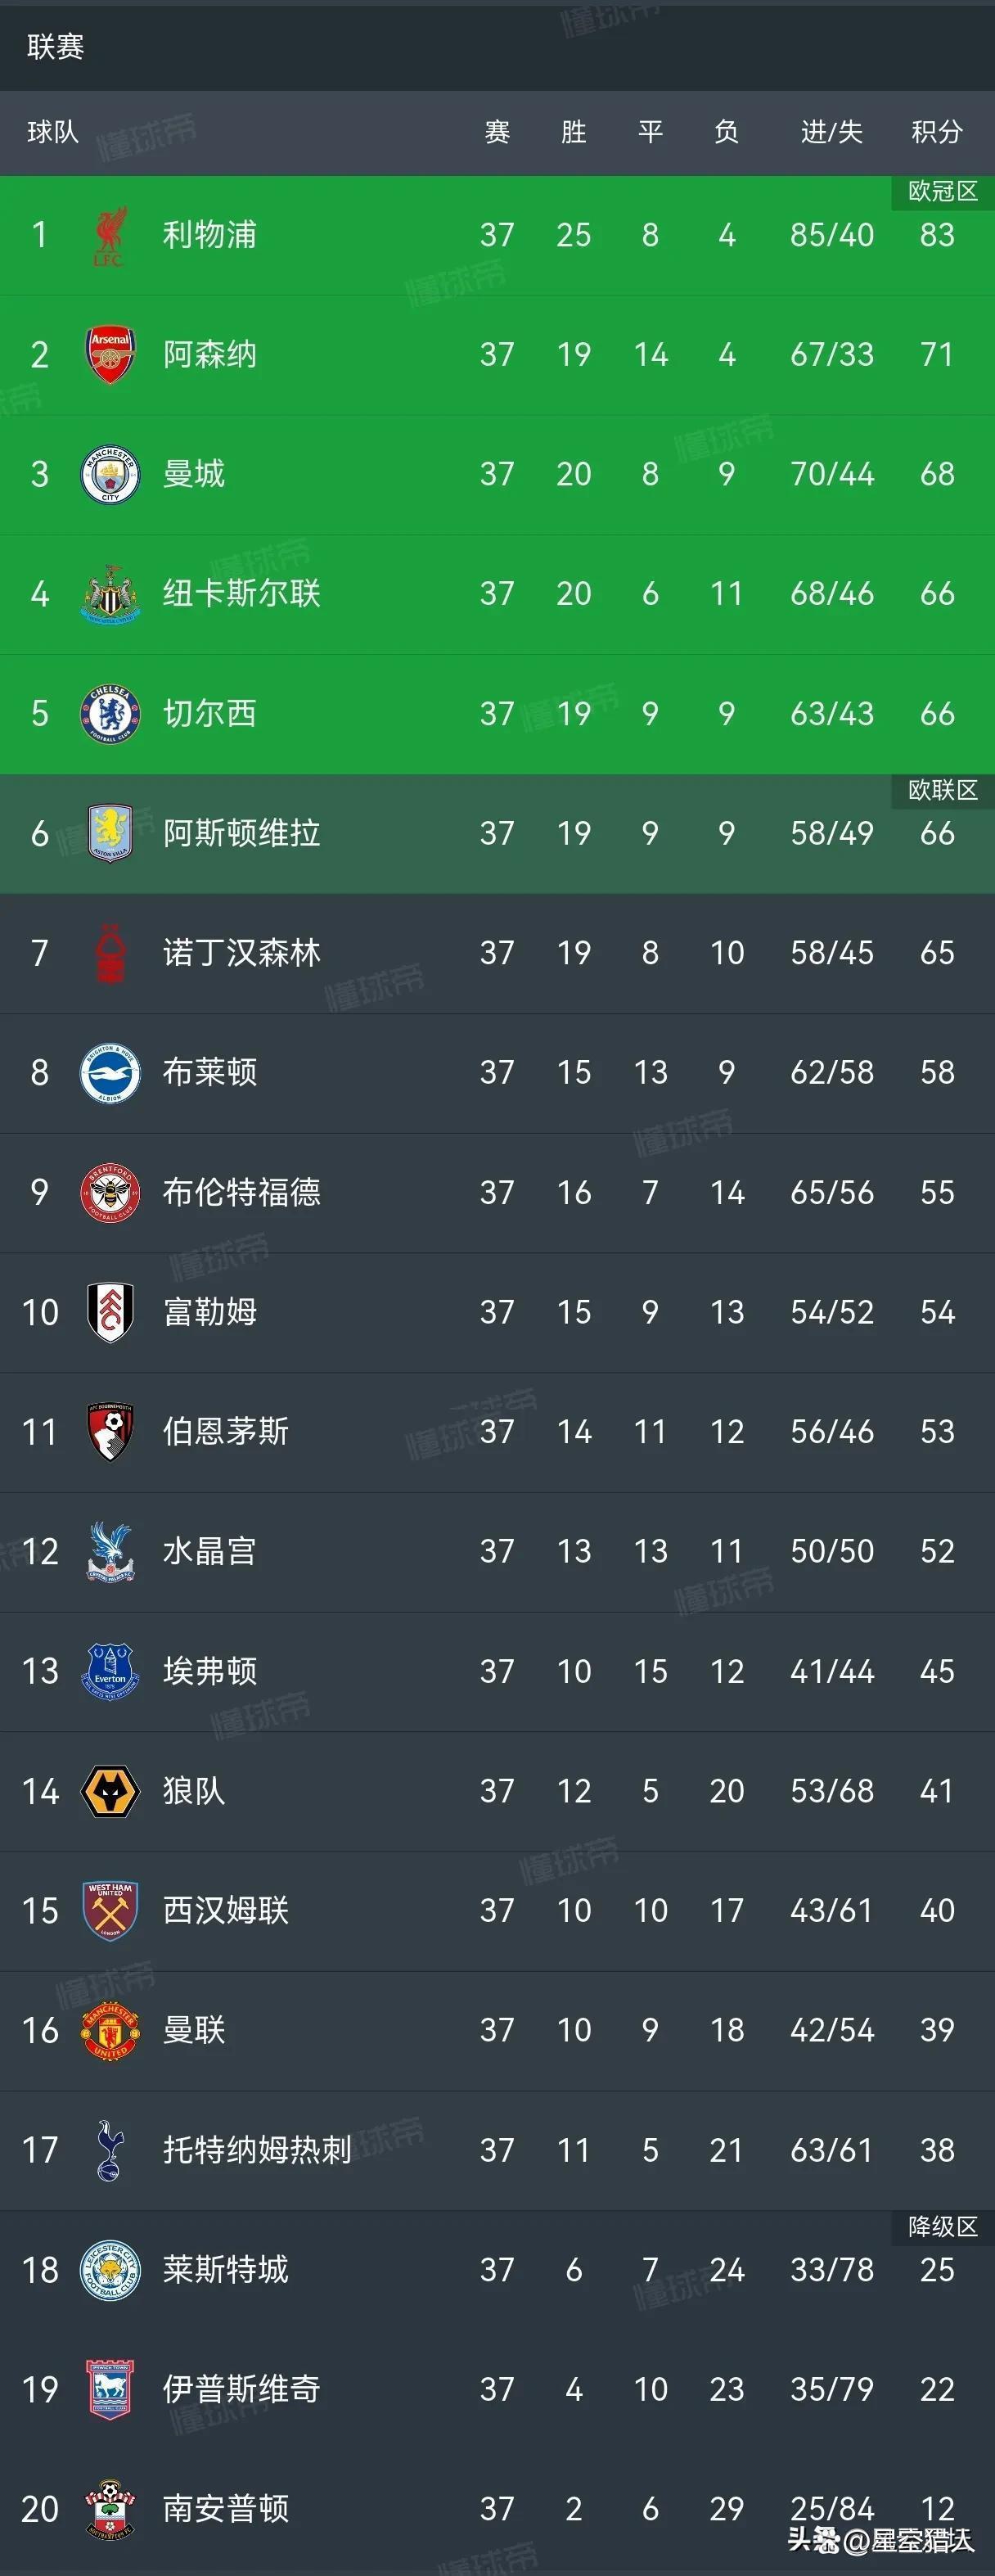Tap the Brighton team logo
995x2576 pixels.
(x=110, y=1072)
